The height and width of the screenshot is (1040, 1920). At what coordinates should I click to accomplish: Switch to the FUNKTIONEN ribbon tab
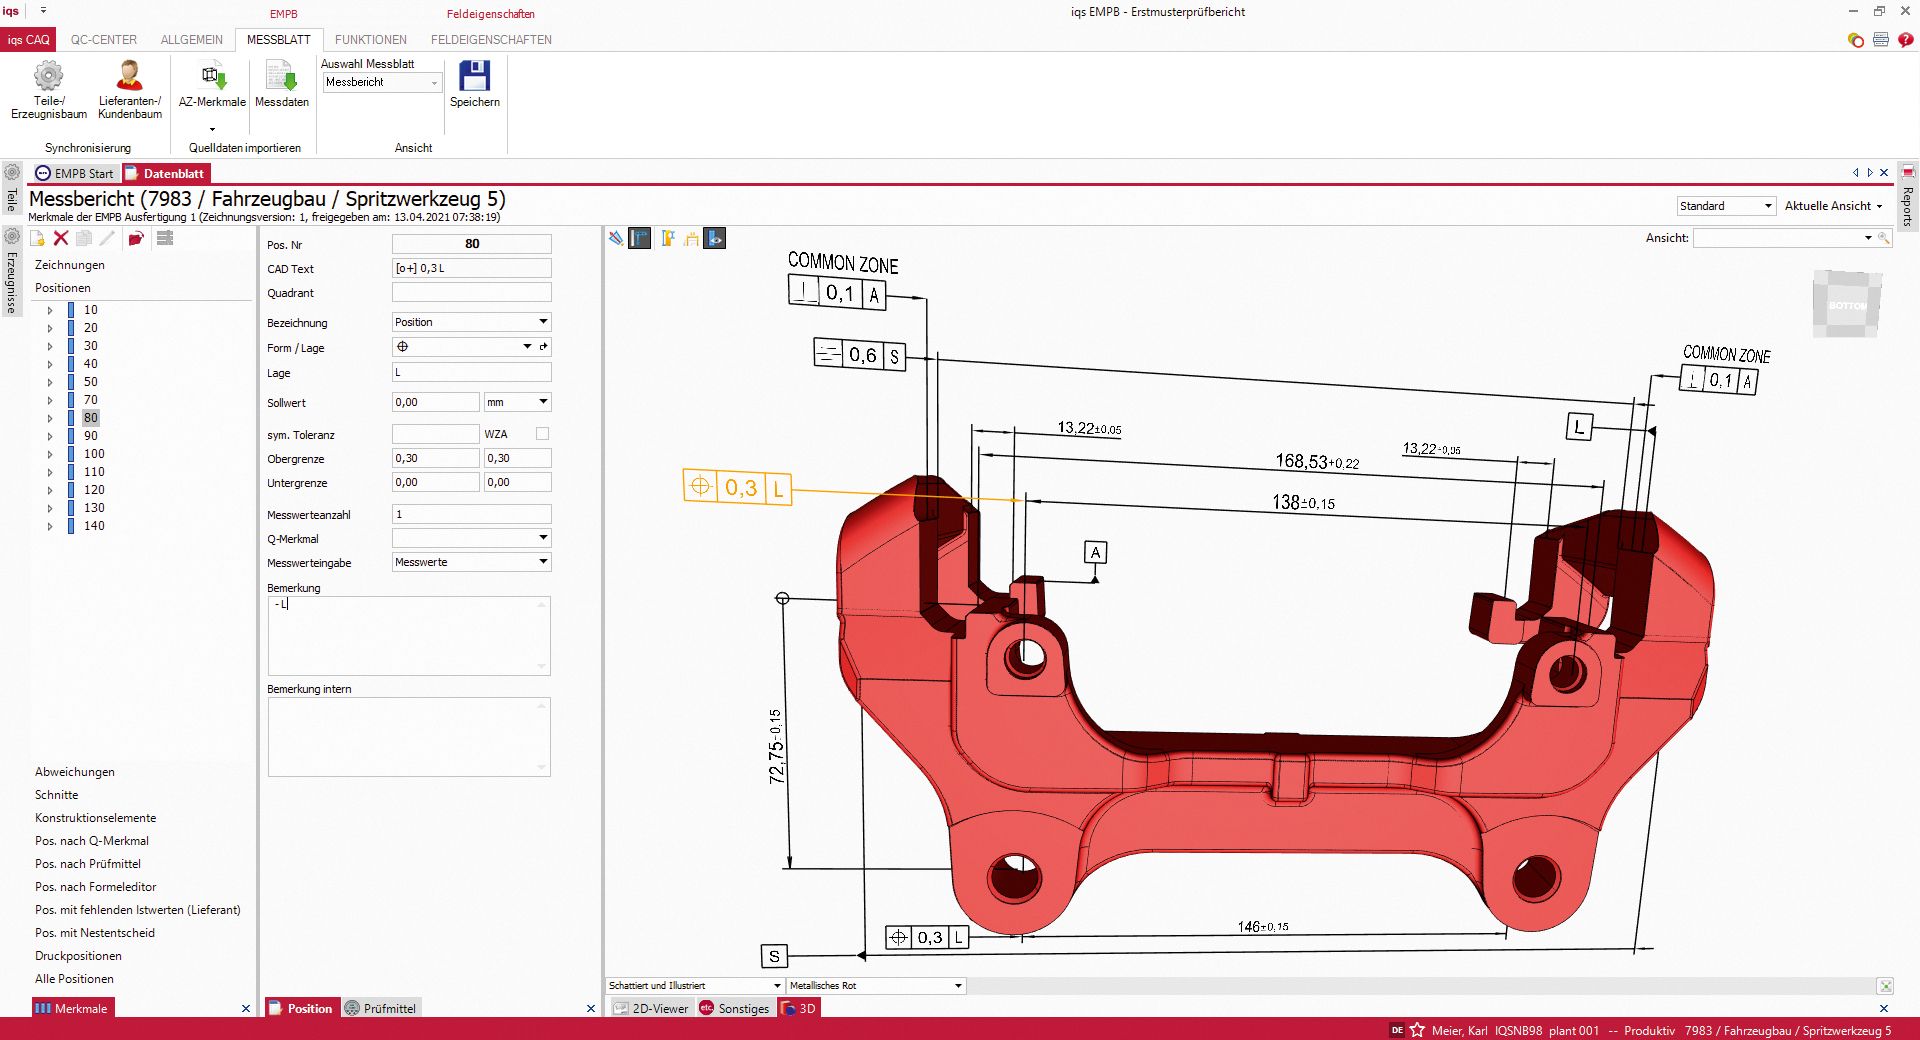(x=371, y=40)
